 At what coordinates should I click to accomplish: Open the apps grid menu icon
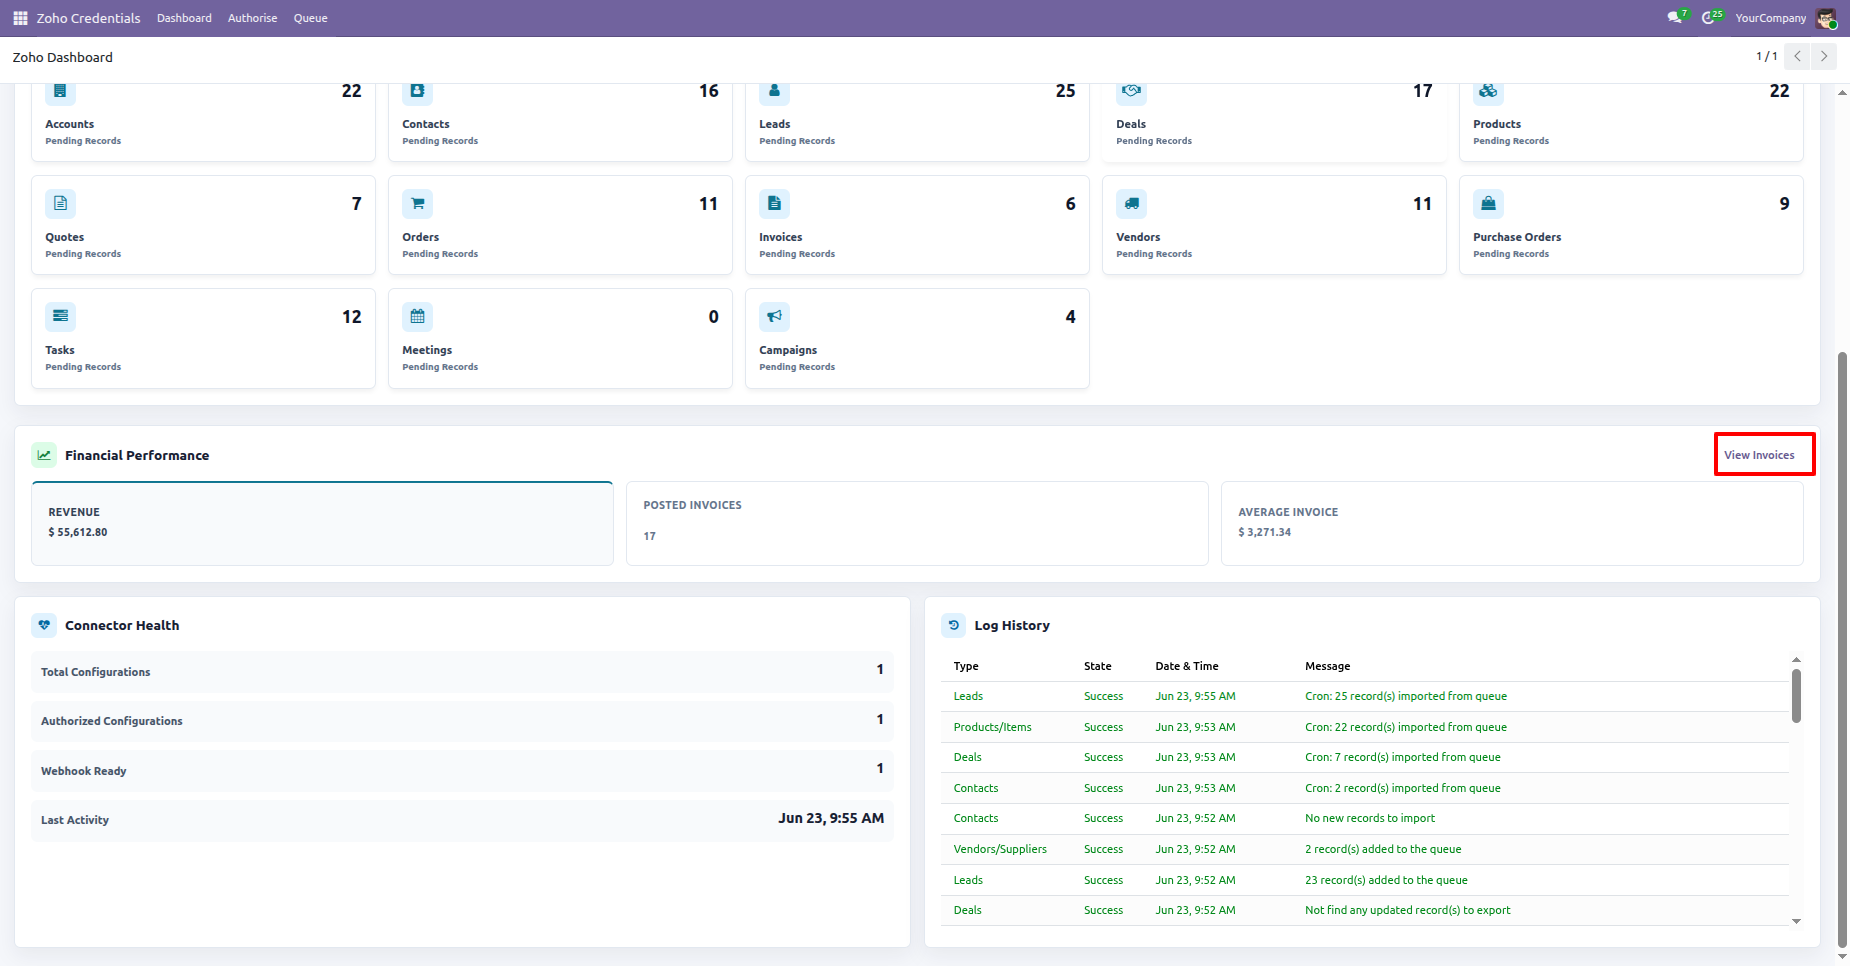20,18
